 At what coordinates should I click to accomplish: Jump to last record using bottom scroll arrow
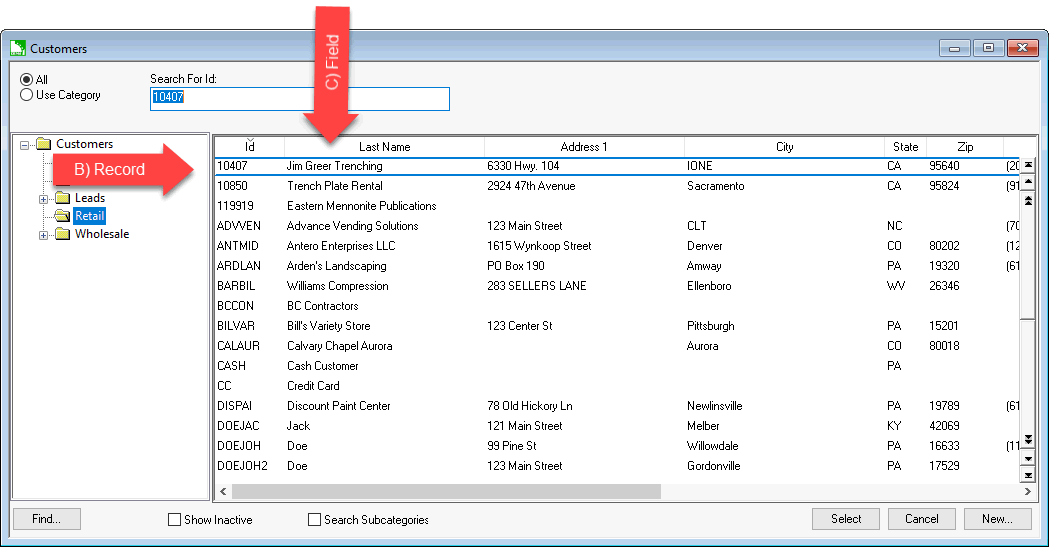tap(1027, 476)
